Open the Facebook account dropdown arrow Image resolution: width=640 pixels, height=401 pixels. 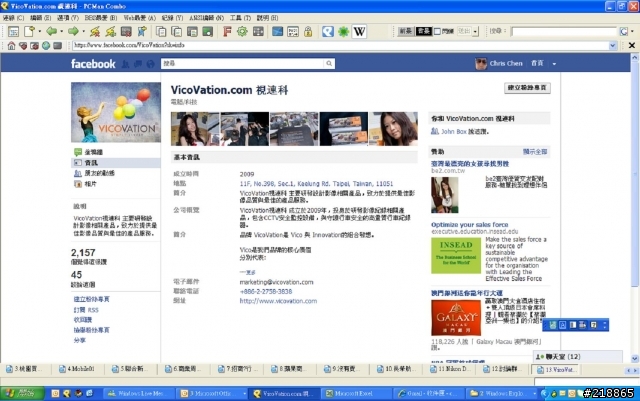pos(554,64)
